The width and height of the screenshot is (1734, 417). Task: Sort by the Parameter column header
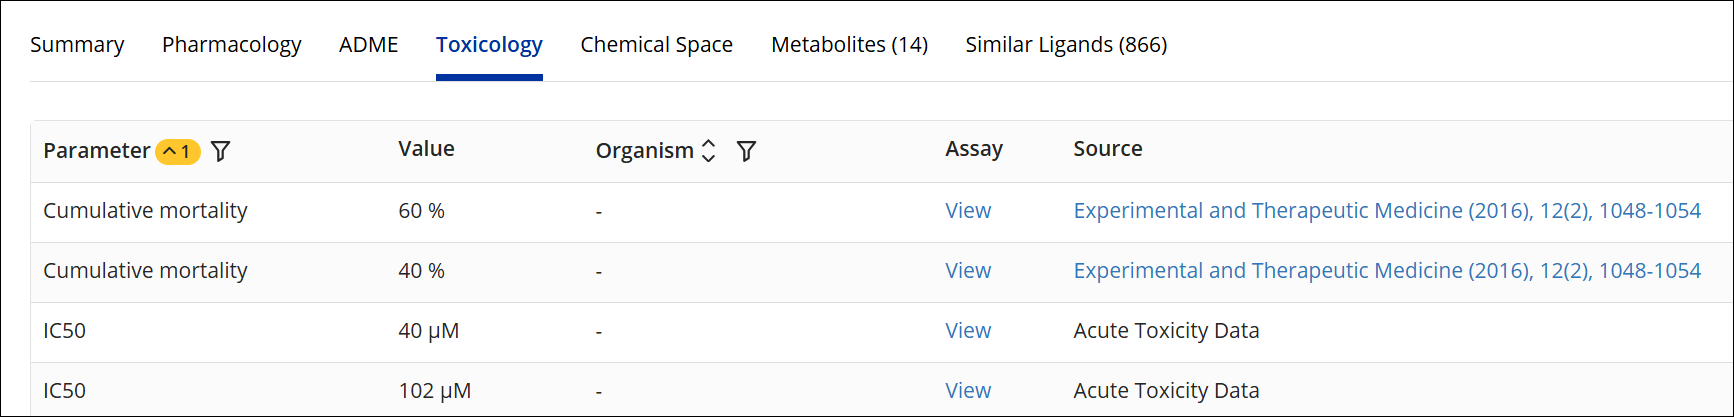(x=96, y=151)
